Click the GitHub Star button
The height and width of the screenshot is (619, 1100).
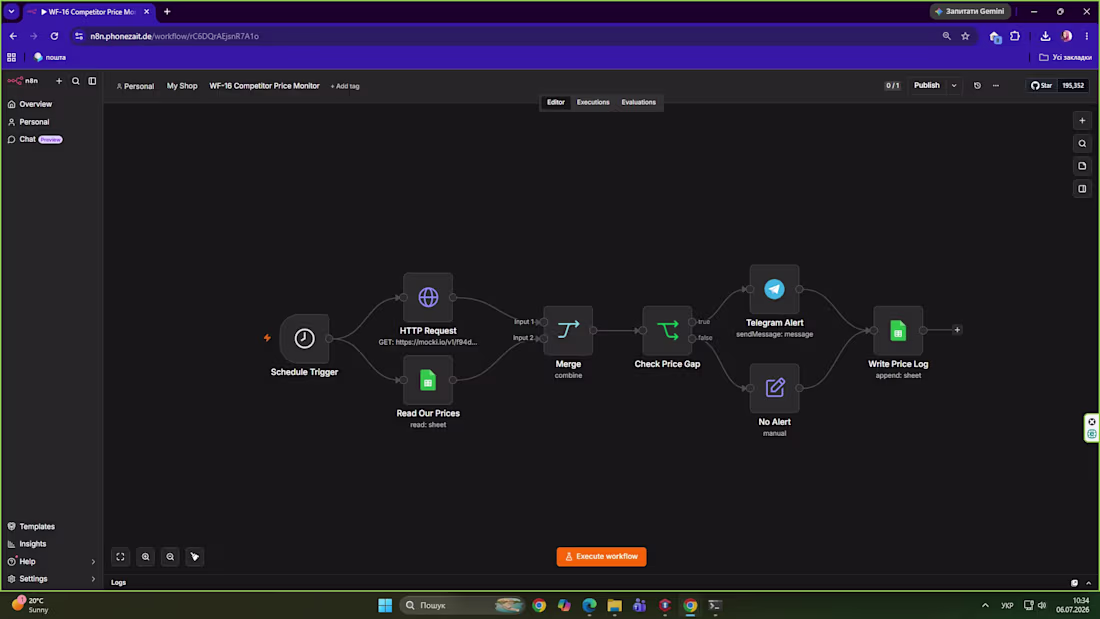tap(1042, 86)
